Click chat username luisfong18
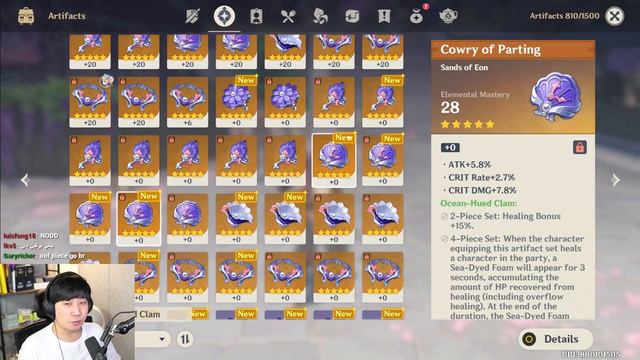The width and height of the screenshot is (640, 360). pyautogui.click(x=20, y=236)
